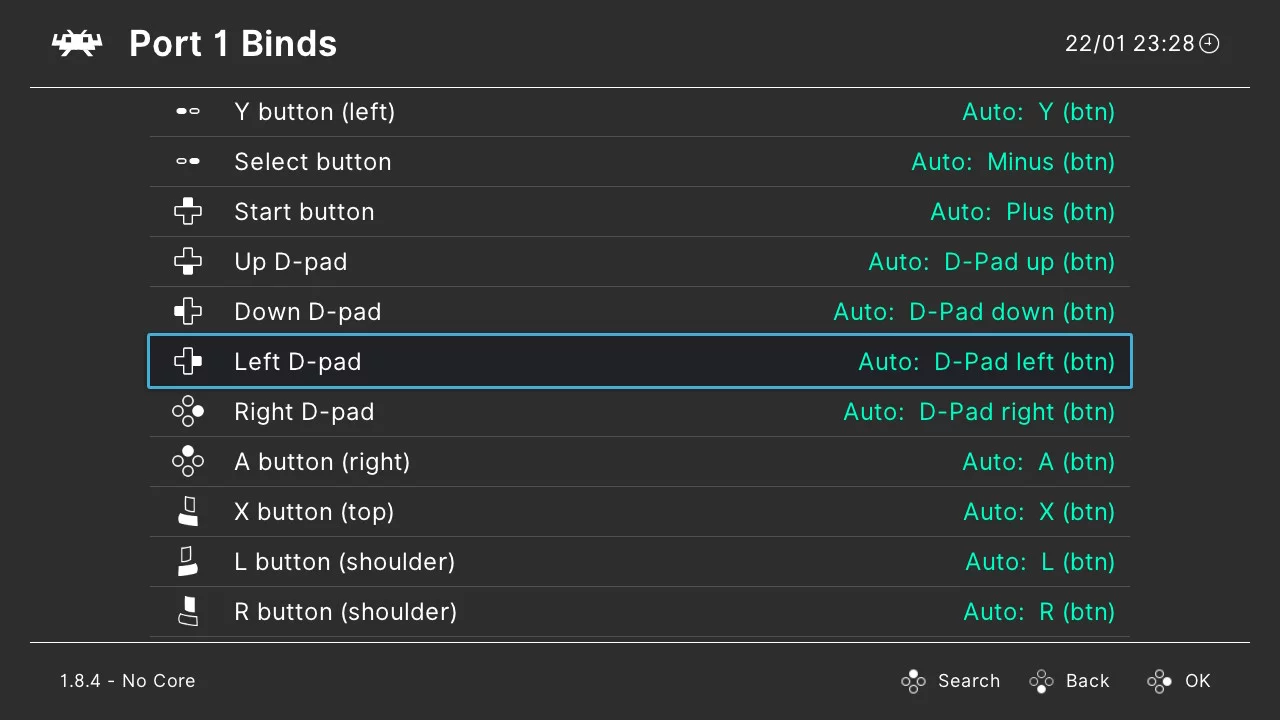Click the Down D-pad row
Viewport: 1280px width, 720px height.
tap(640, 311)
